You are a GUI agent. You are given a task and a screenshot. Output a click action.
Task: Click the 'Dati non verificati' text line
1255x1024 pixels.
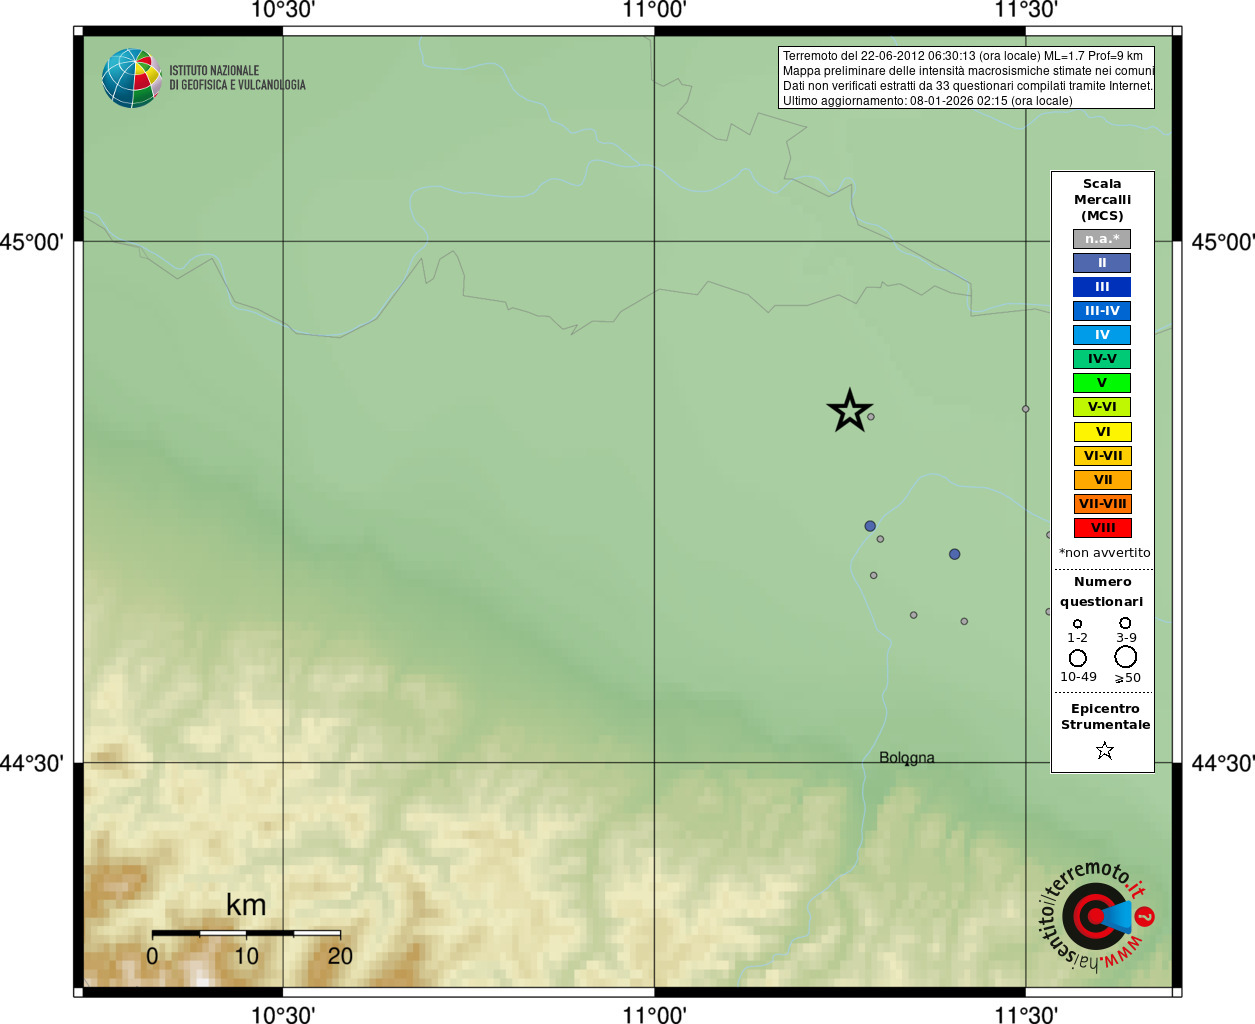pyautogui.click(x=968, y=86)
